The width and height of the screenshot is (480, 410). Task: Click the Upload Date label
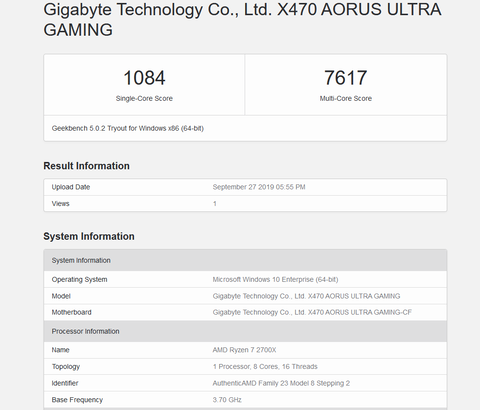coord(71,187)
